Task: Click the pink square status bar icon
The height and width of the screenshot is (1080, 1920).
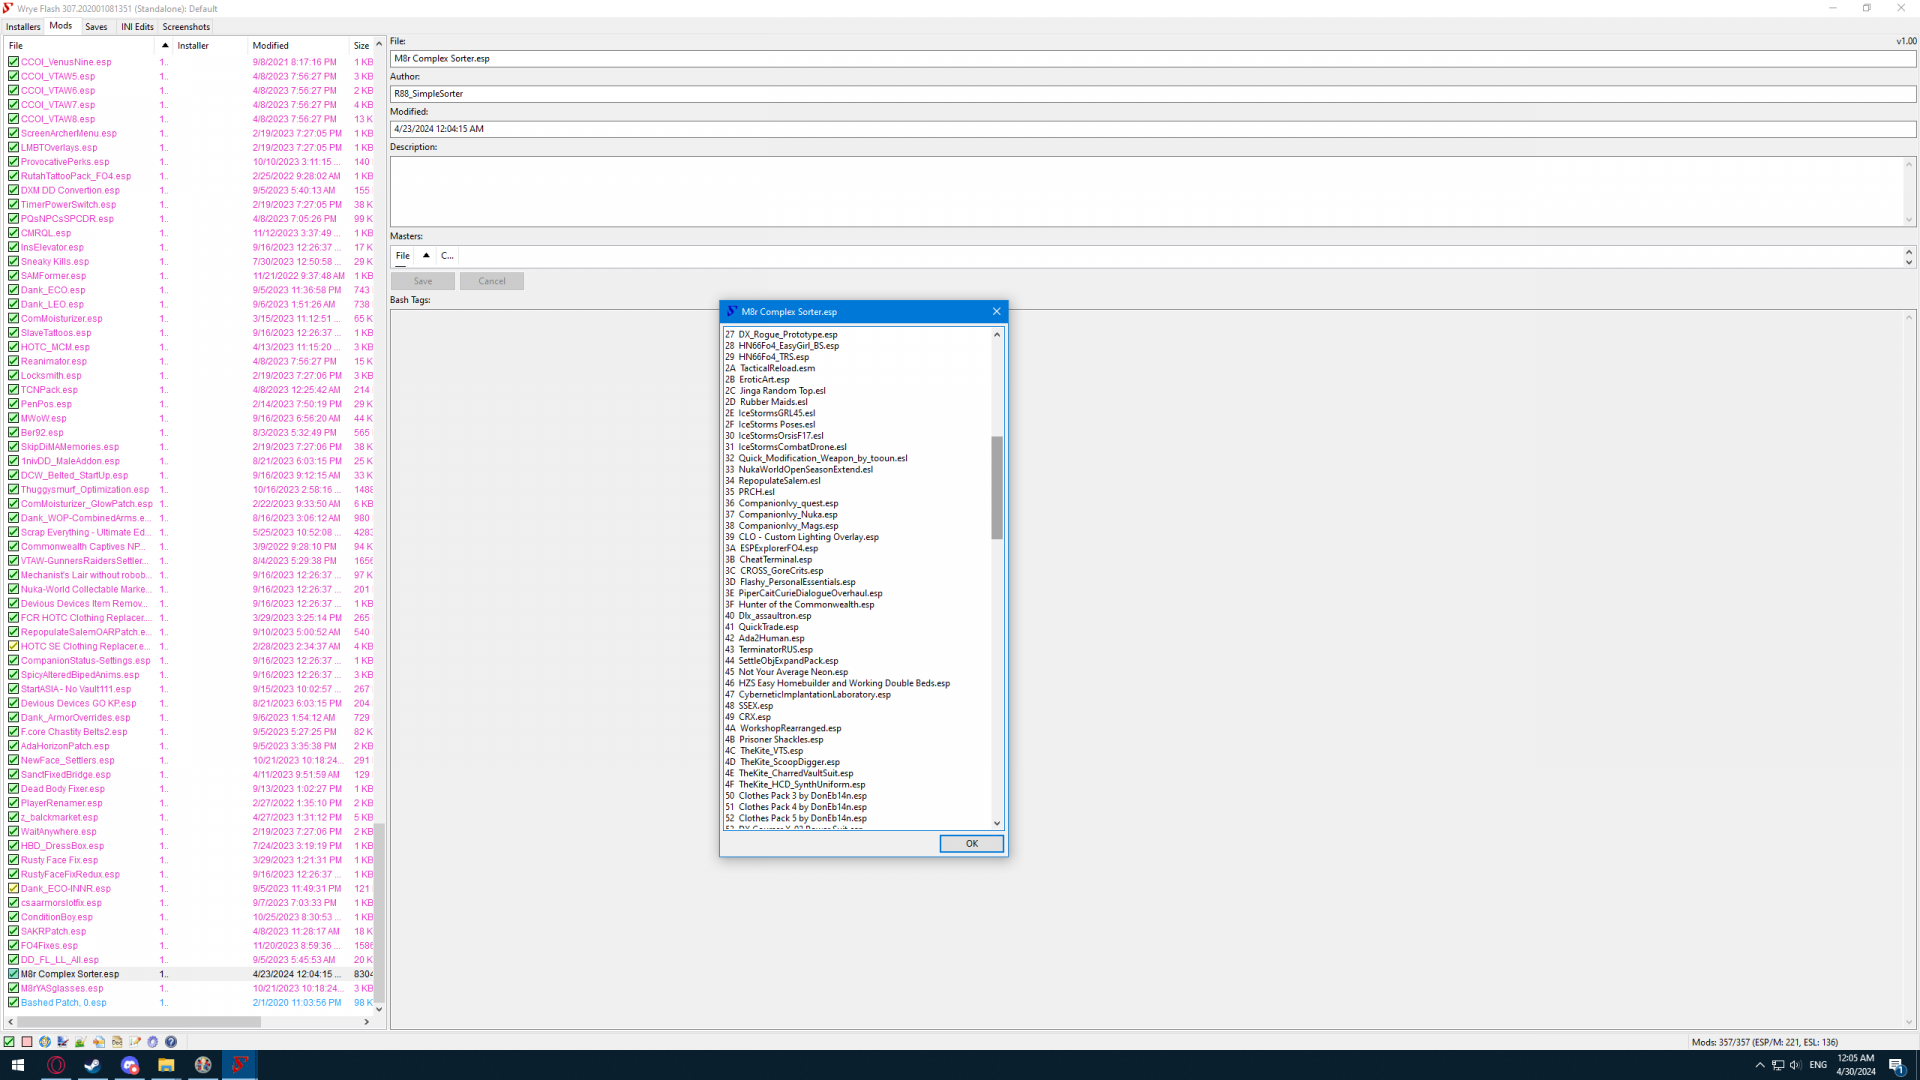Action: tap(27, 1041)
